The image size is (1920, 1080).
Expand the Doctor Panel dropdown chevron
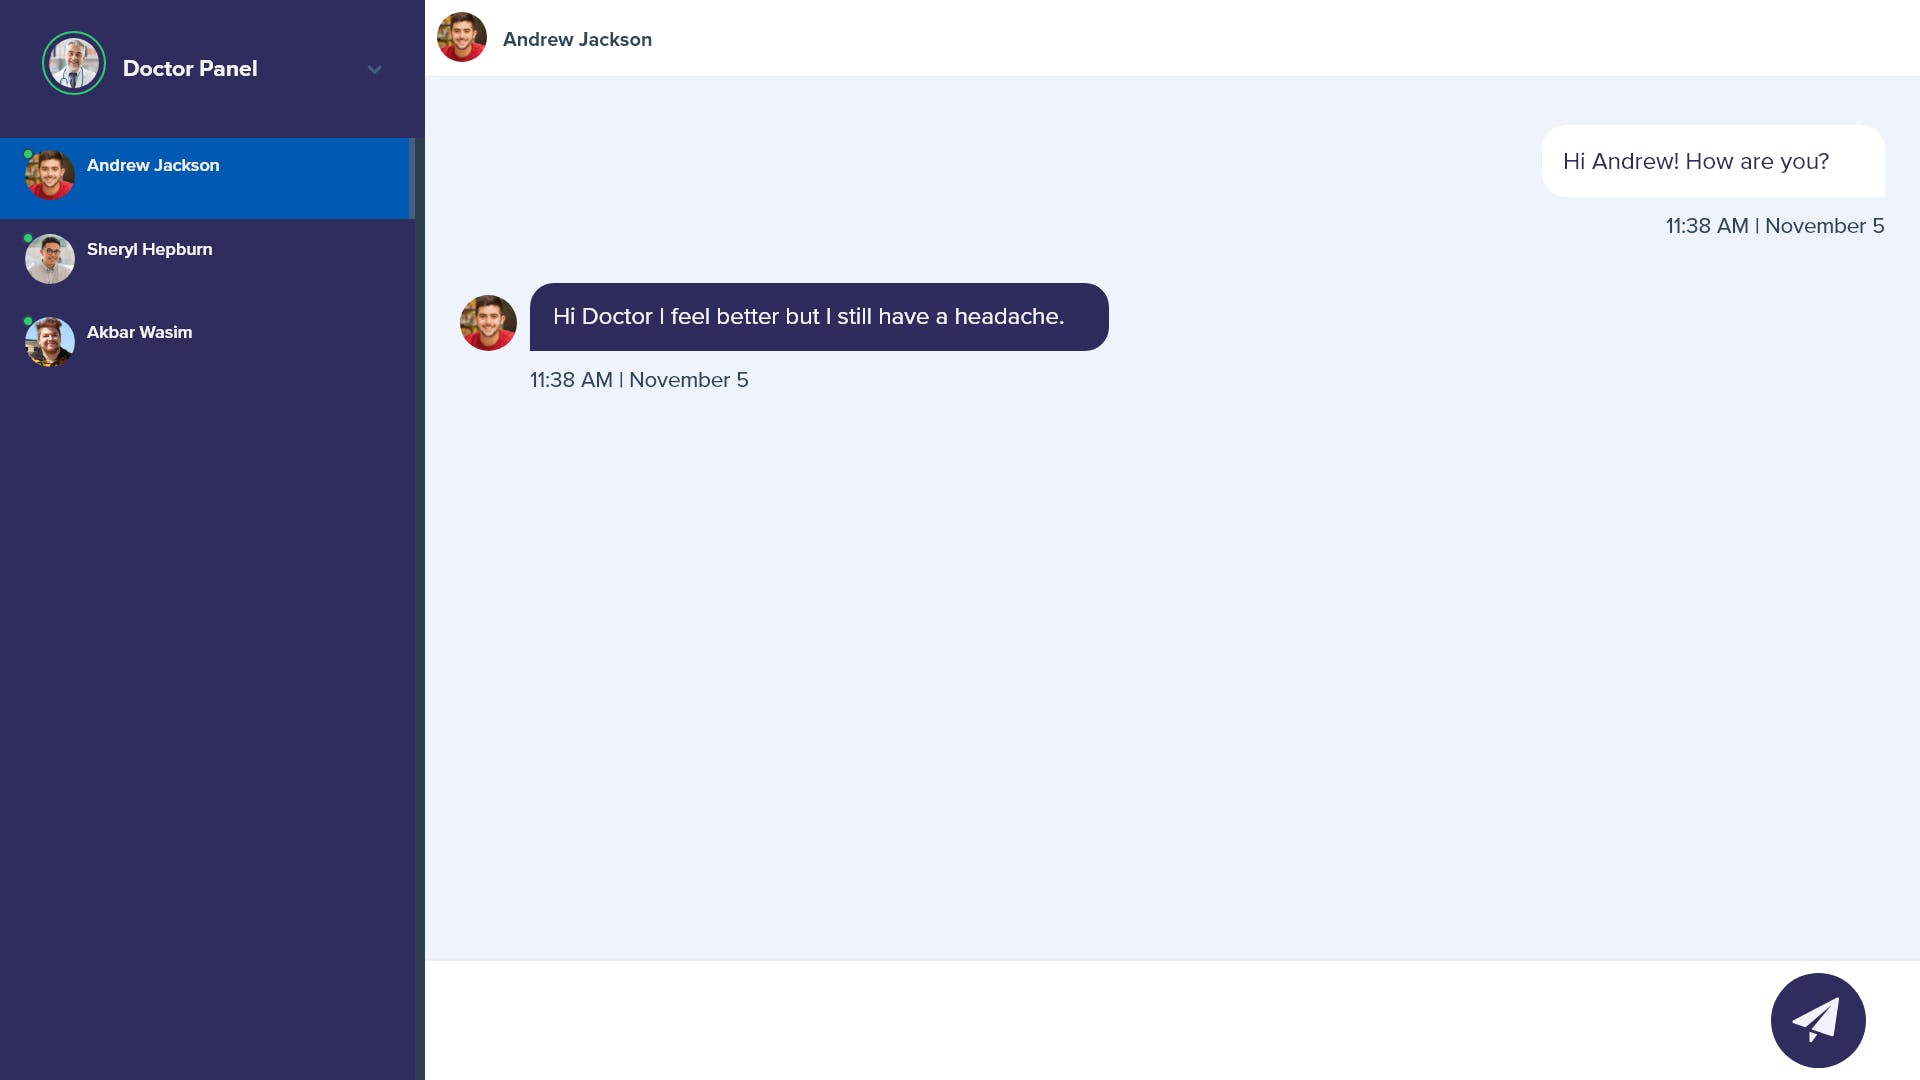(375, 69)
